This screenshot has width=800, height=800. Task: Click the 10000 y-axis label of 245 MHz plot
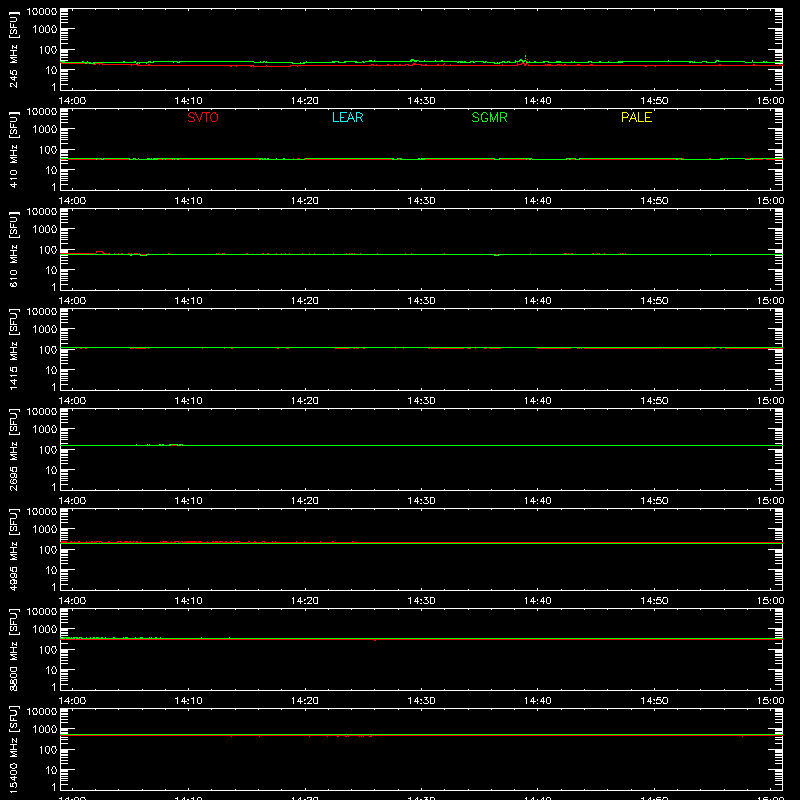point(42,12)
